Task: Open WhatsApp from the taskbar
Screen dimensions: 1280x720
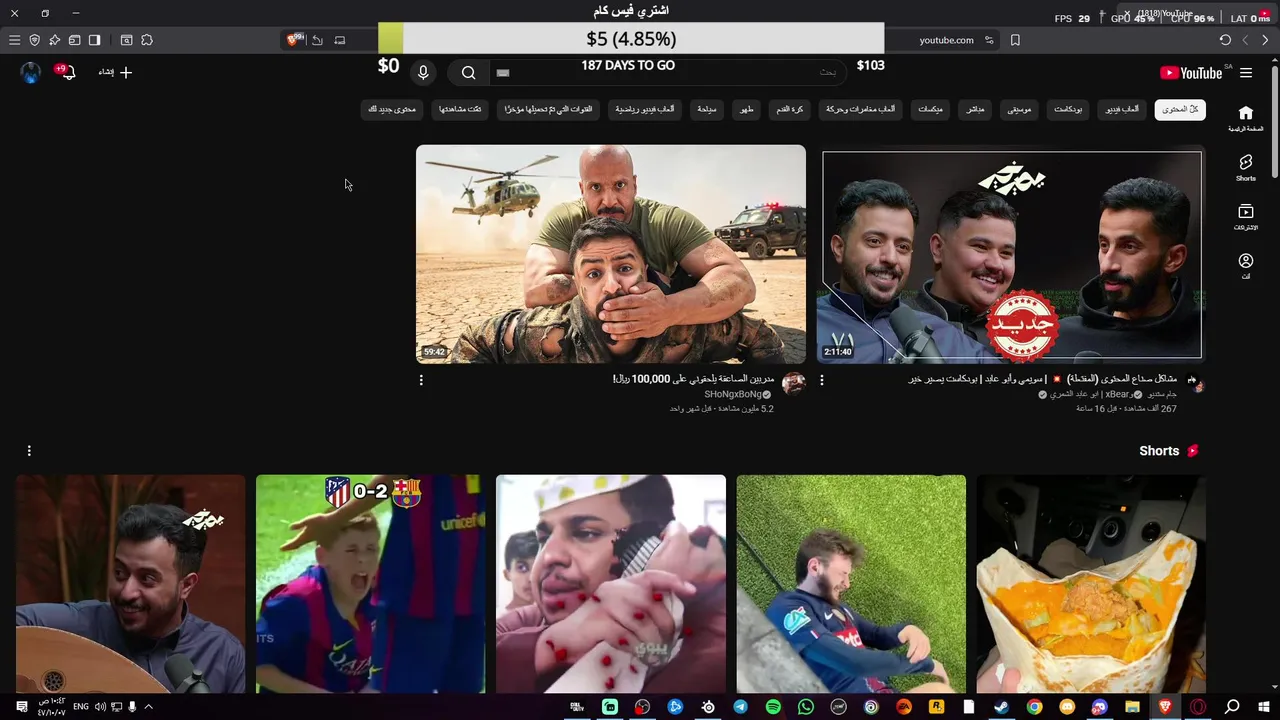Action: pyautogui.click(x=806, y=707)
